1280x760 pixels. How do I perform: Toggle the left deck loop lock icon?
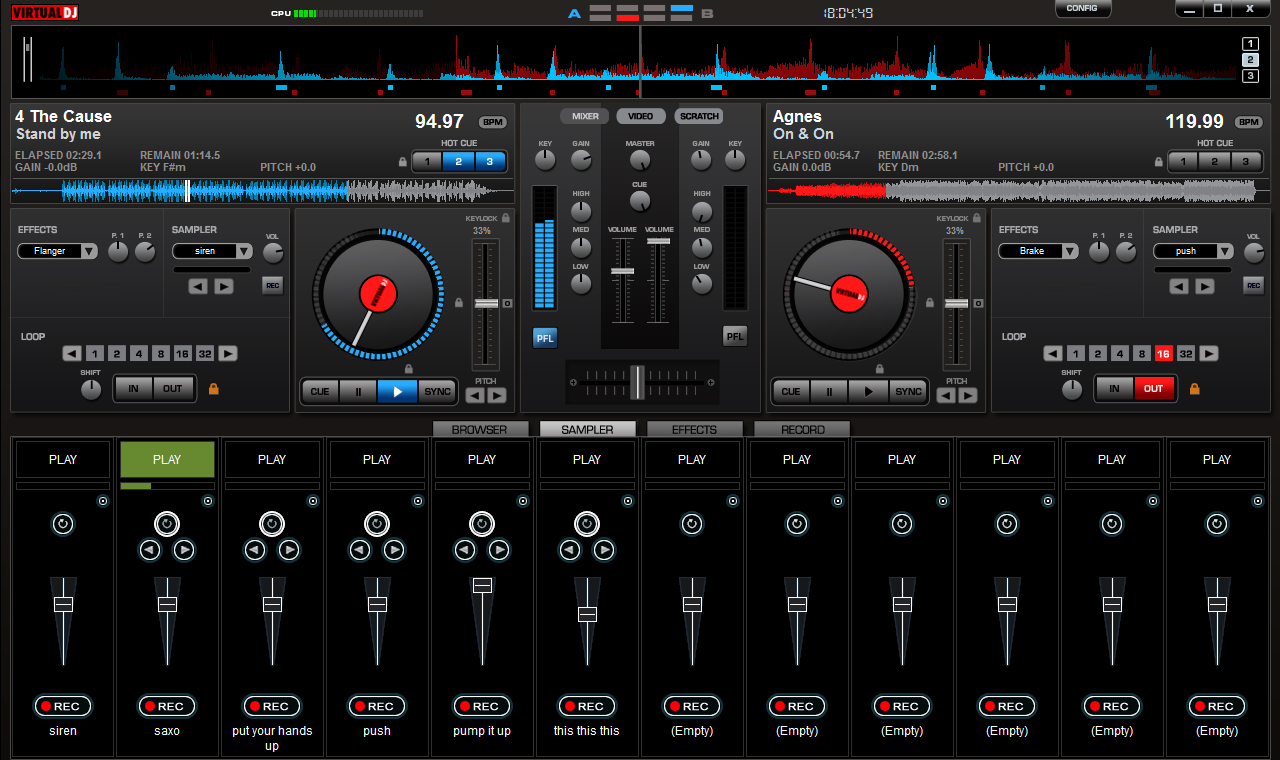pyautogui.click(x=213, y=388)
